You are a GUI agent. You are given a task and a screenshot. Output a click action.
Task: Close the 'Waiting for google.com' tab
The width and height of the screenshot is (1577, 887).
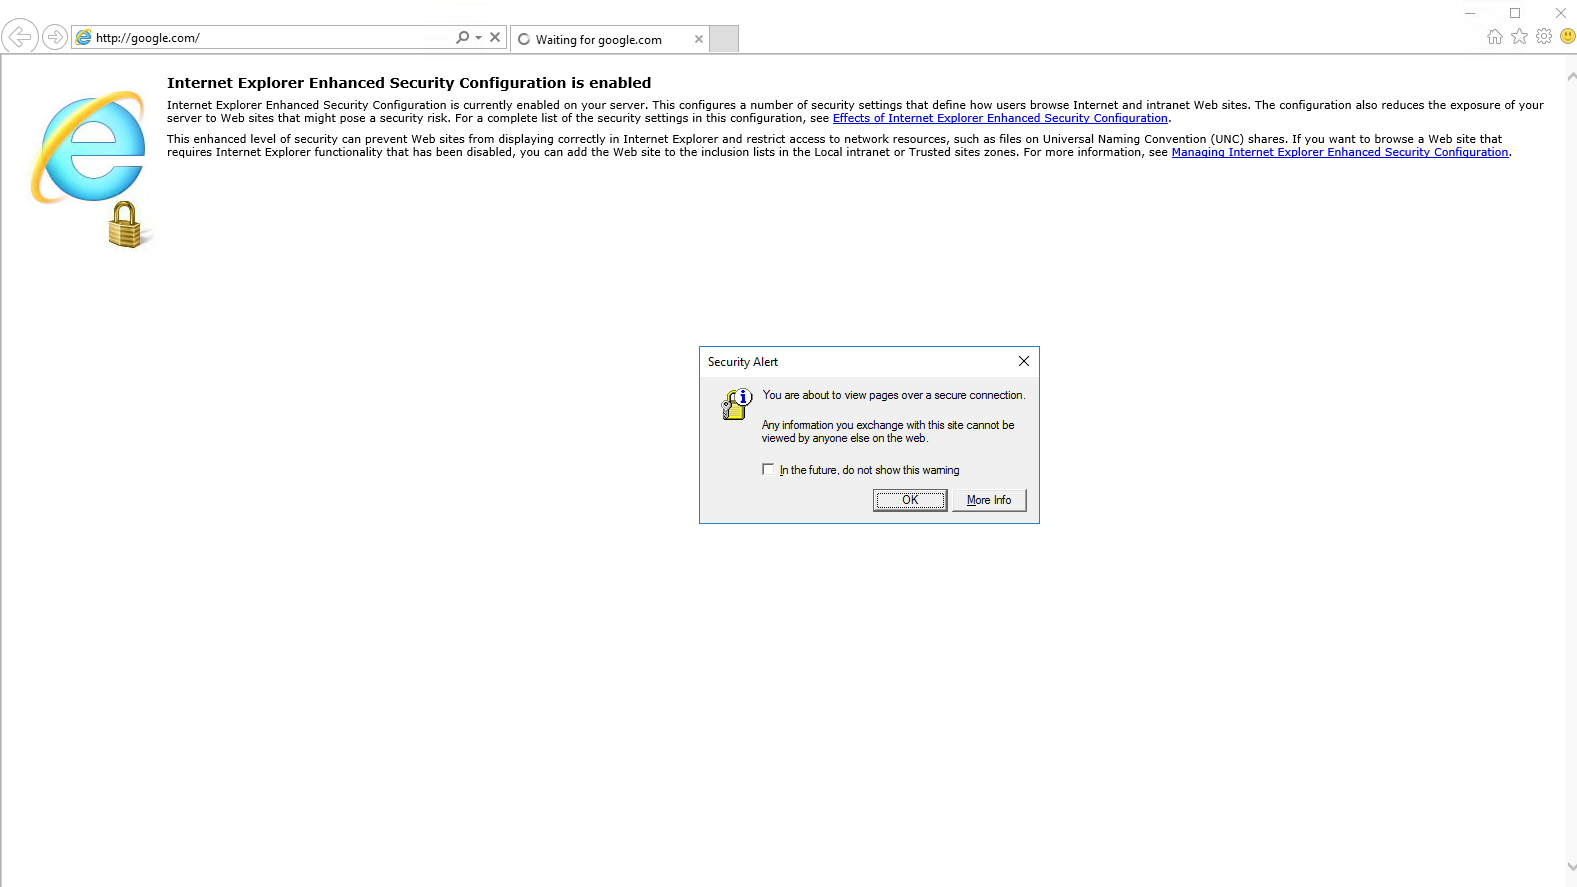point(699,39)
